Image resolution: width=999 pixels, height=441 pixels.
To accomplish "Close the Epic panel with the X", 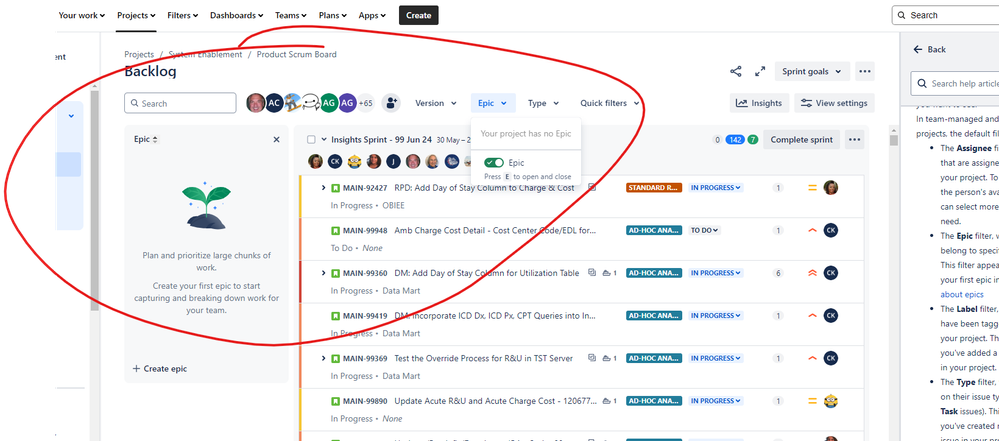I will (x=277, y=140).
